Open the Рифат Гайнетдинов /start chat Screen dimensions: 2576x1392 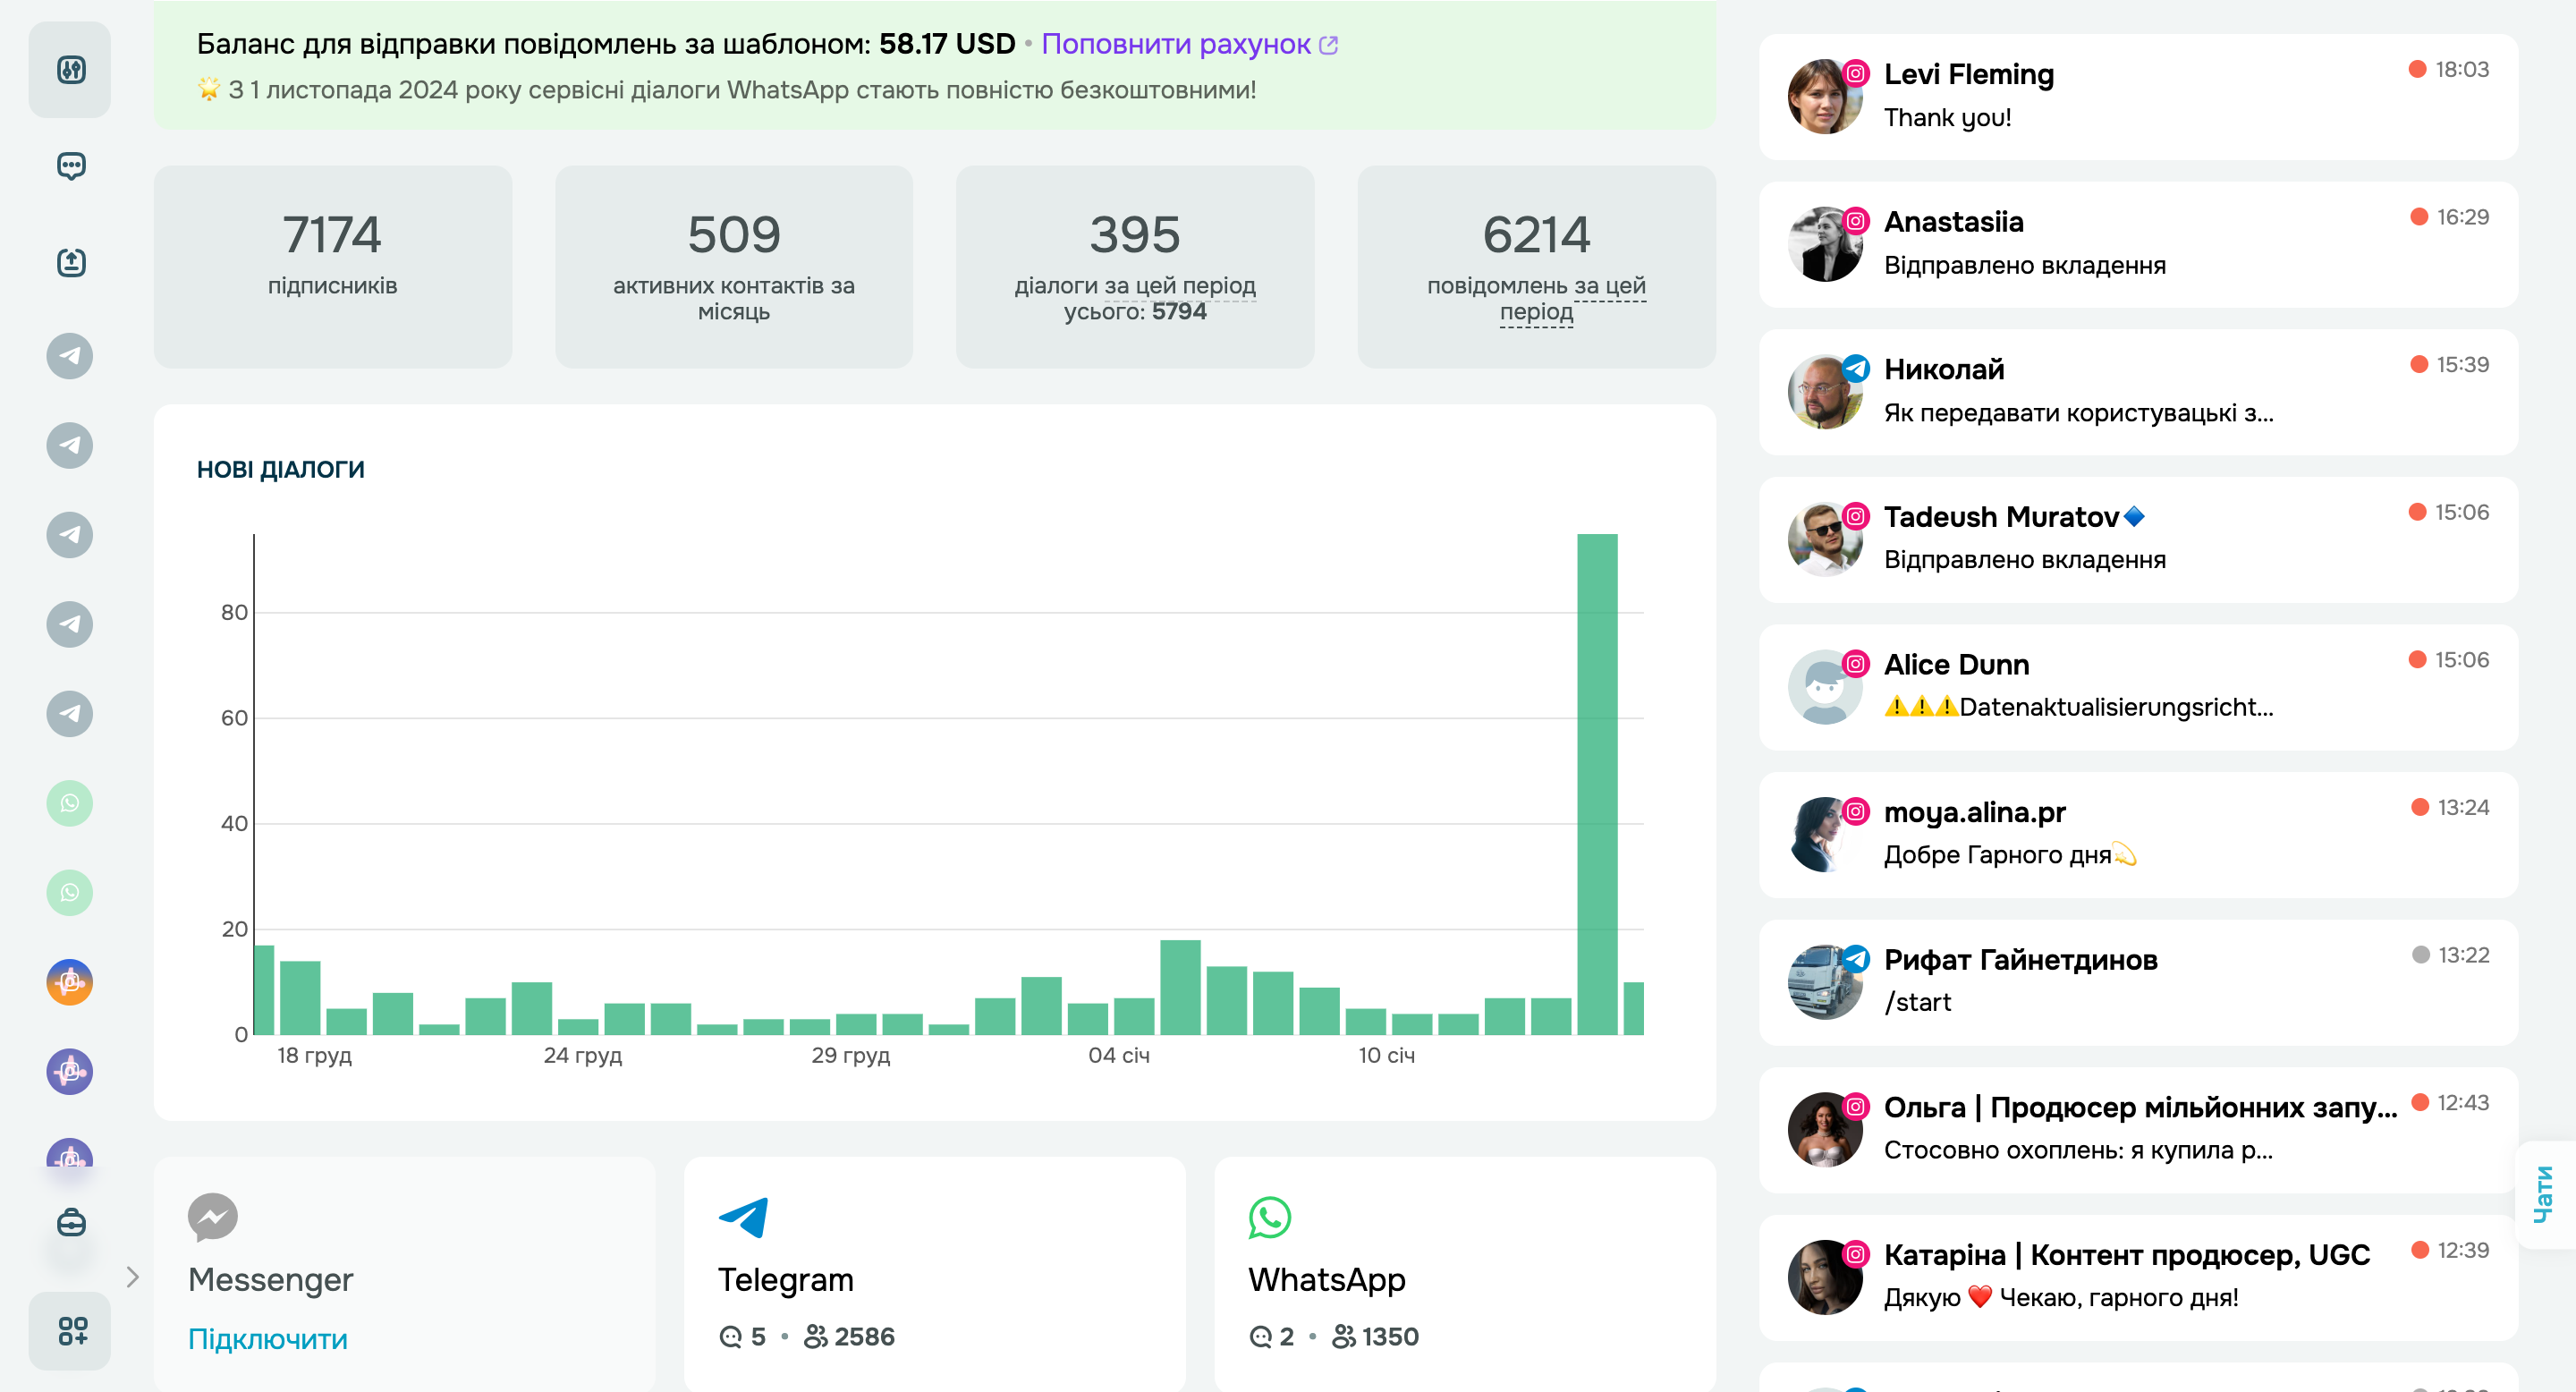click(2138, 981)
